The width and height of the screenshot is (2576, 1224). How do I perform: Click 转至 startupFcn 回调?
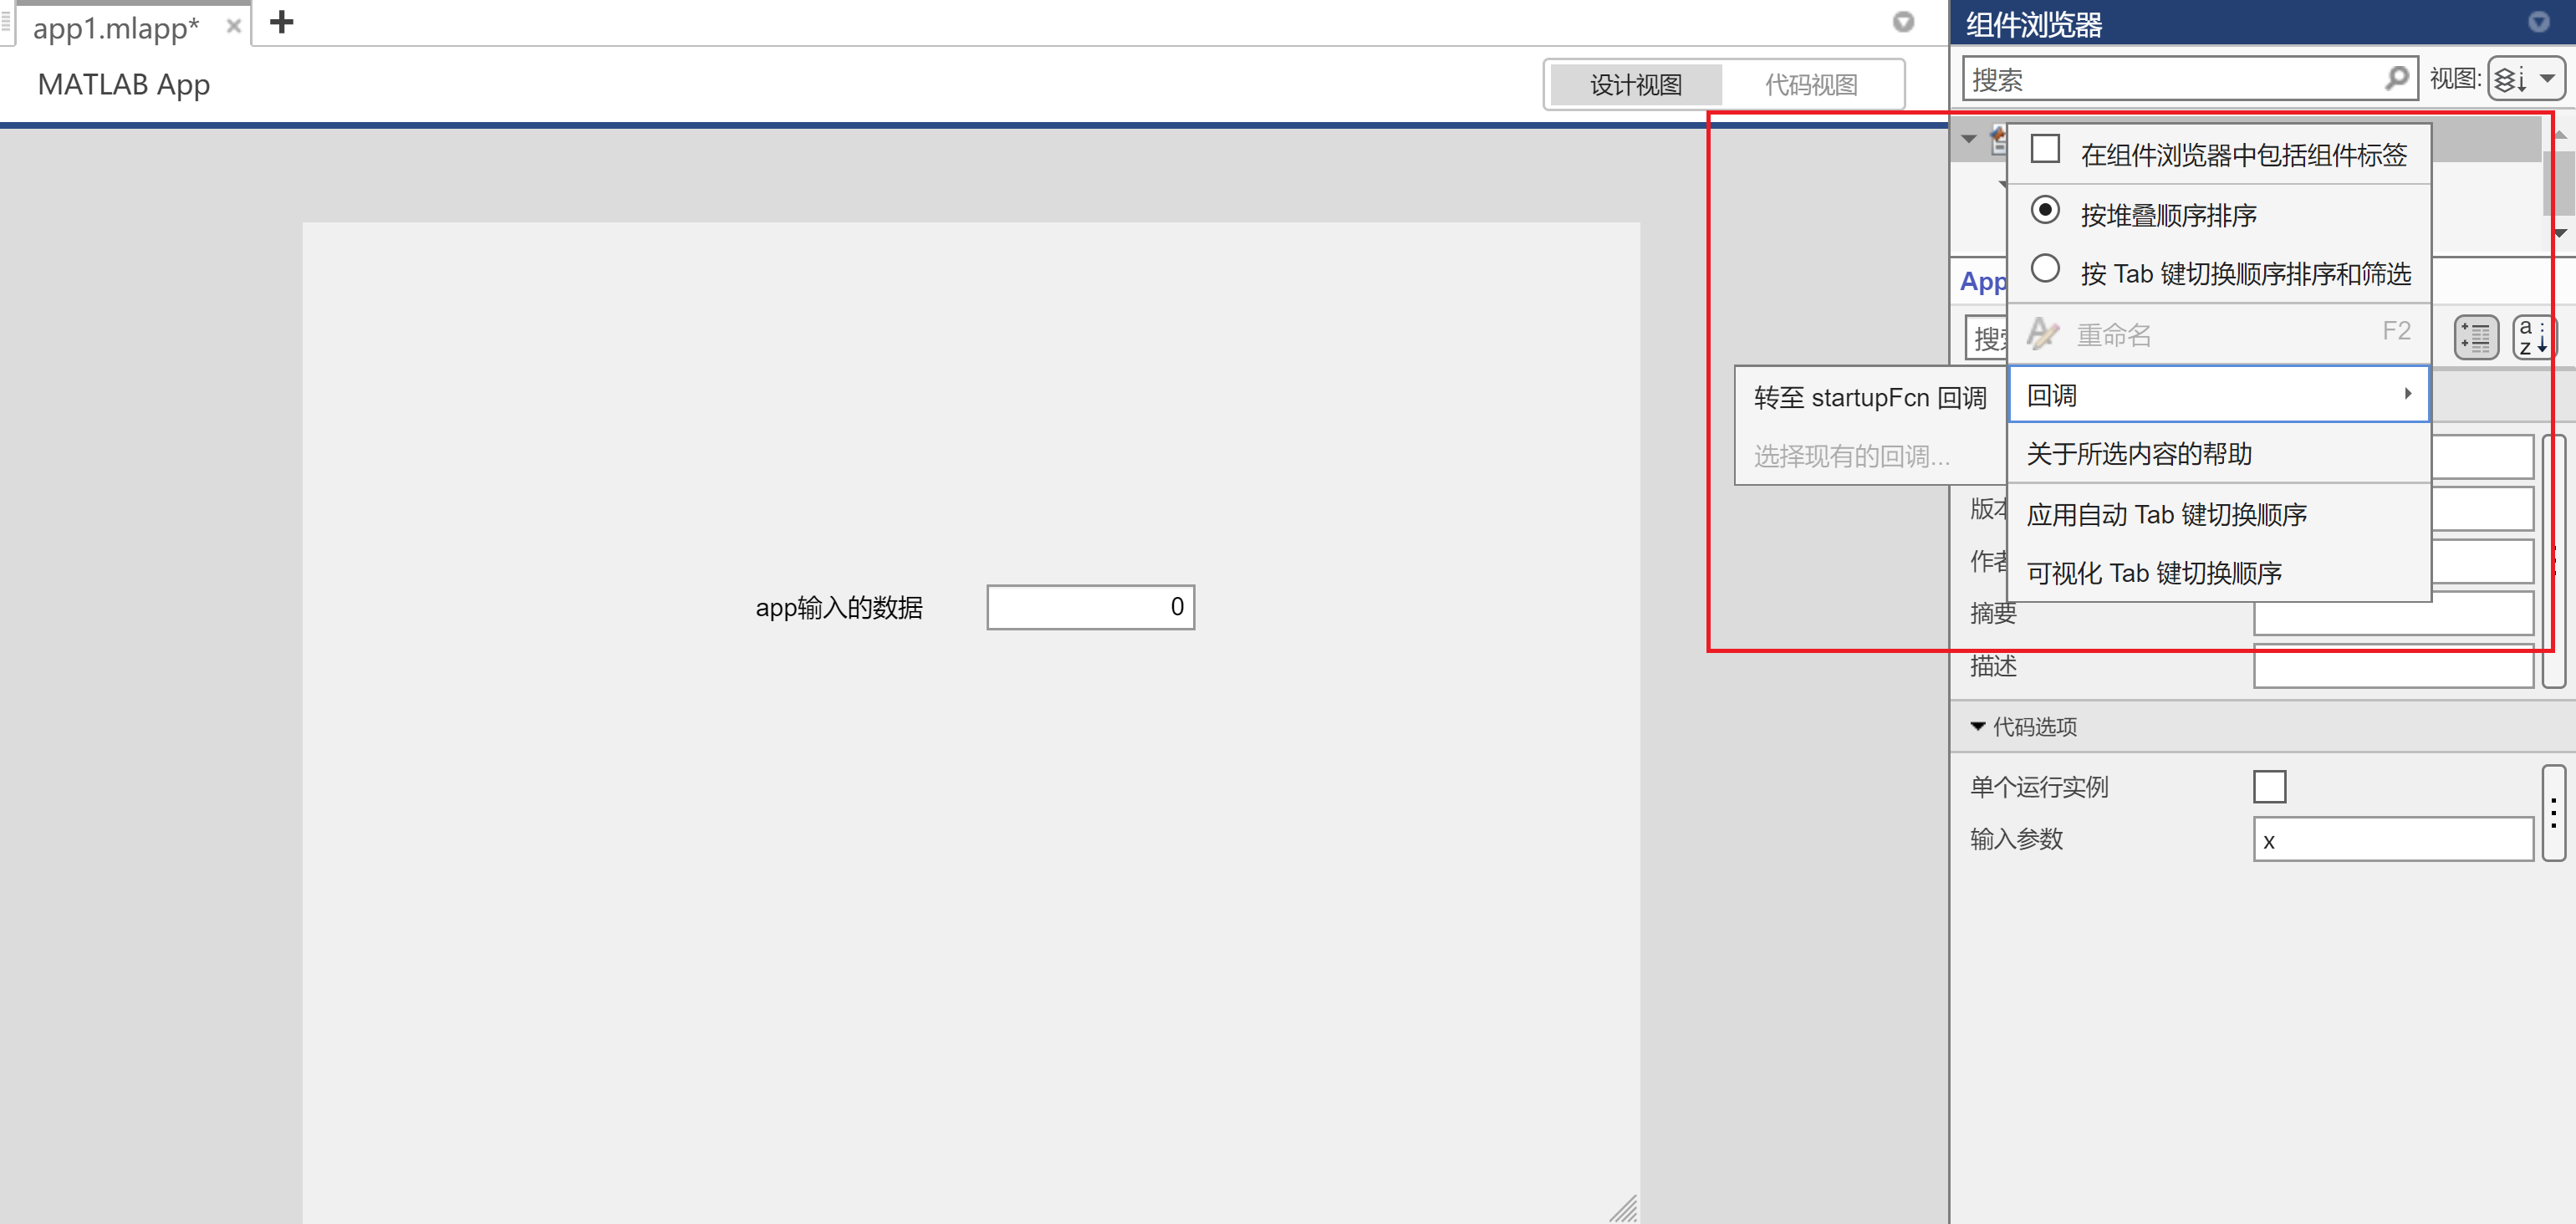1870,397
